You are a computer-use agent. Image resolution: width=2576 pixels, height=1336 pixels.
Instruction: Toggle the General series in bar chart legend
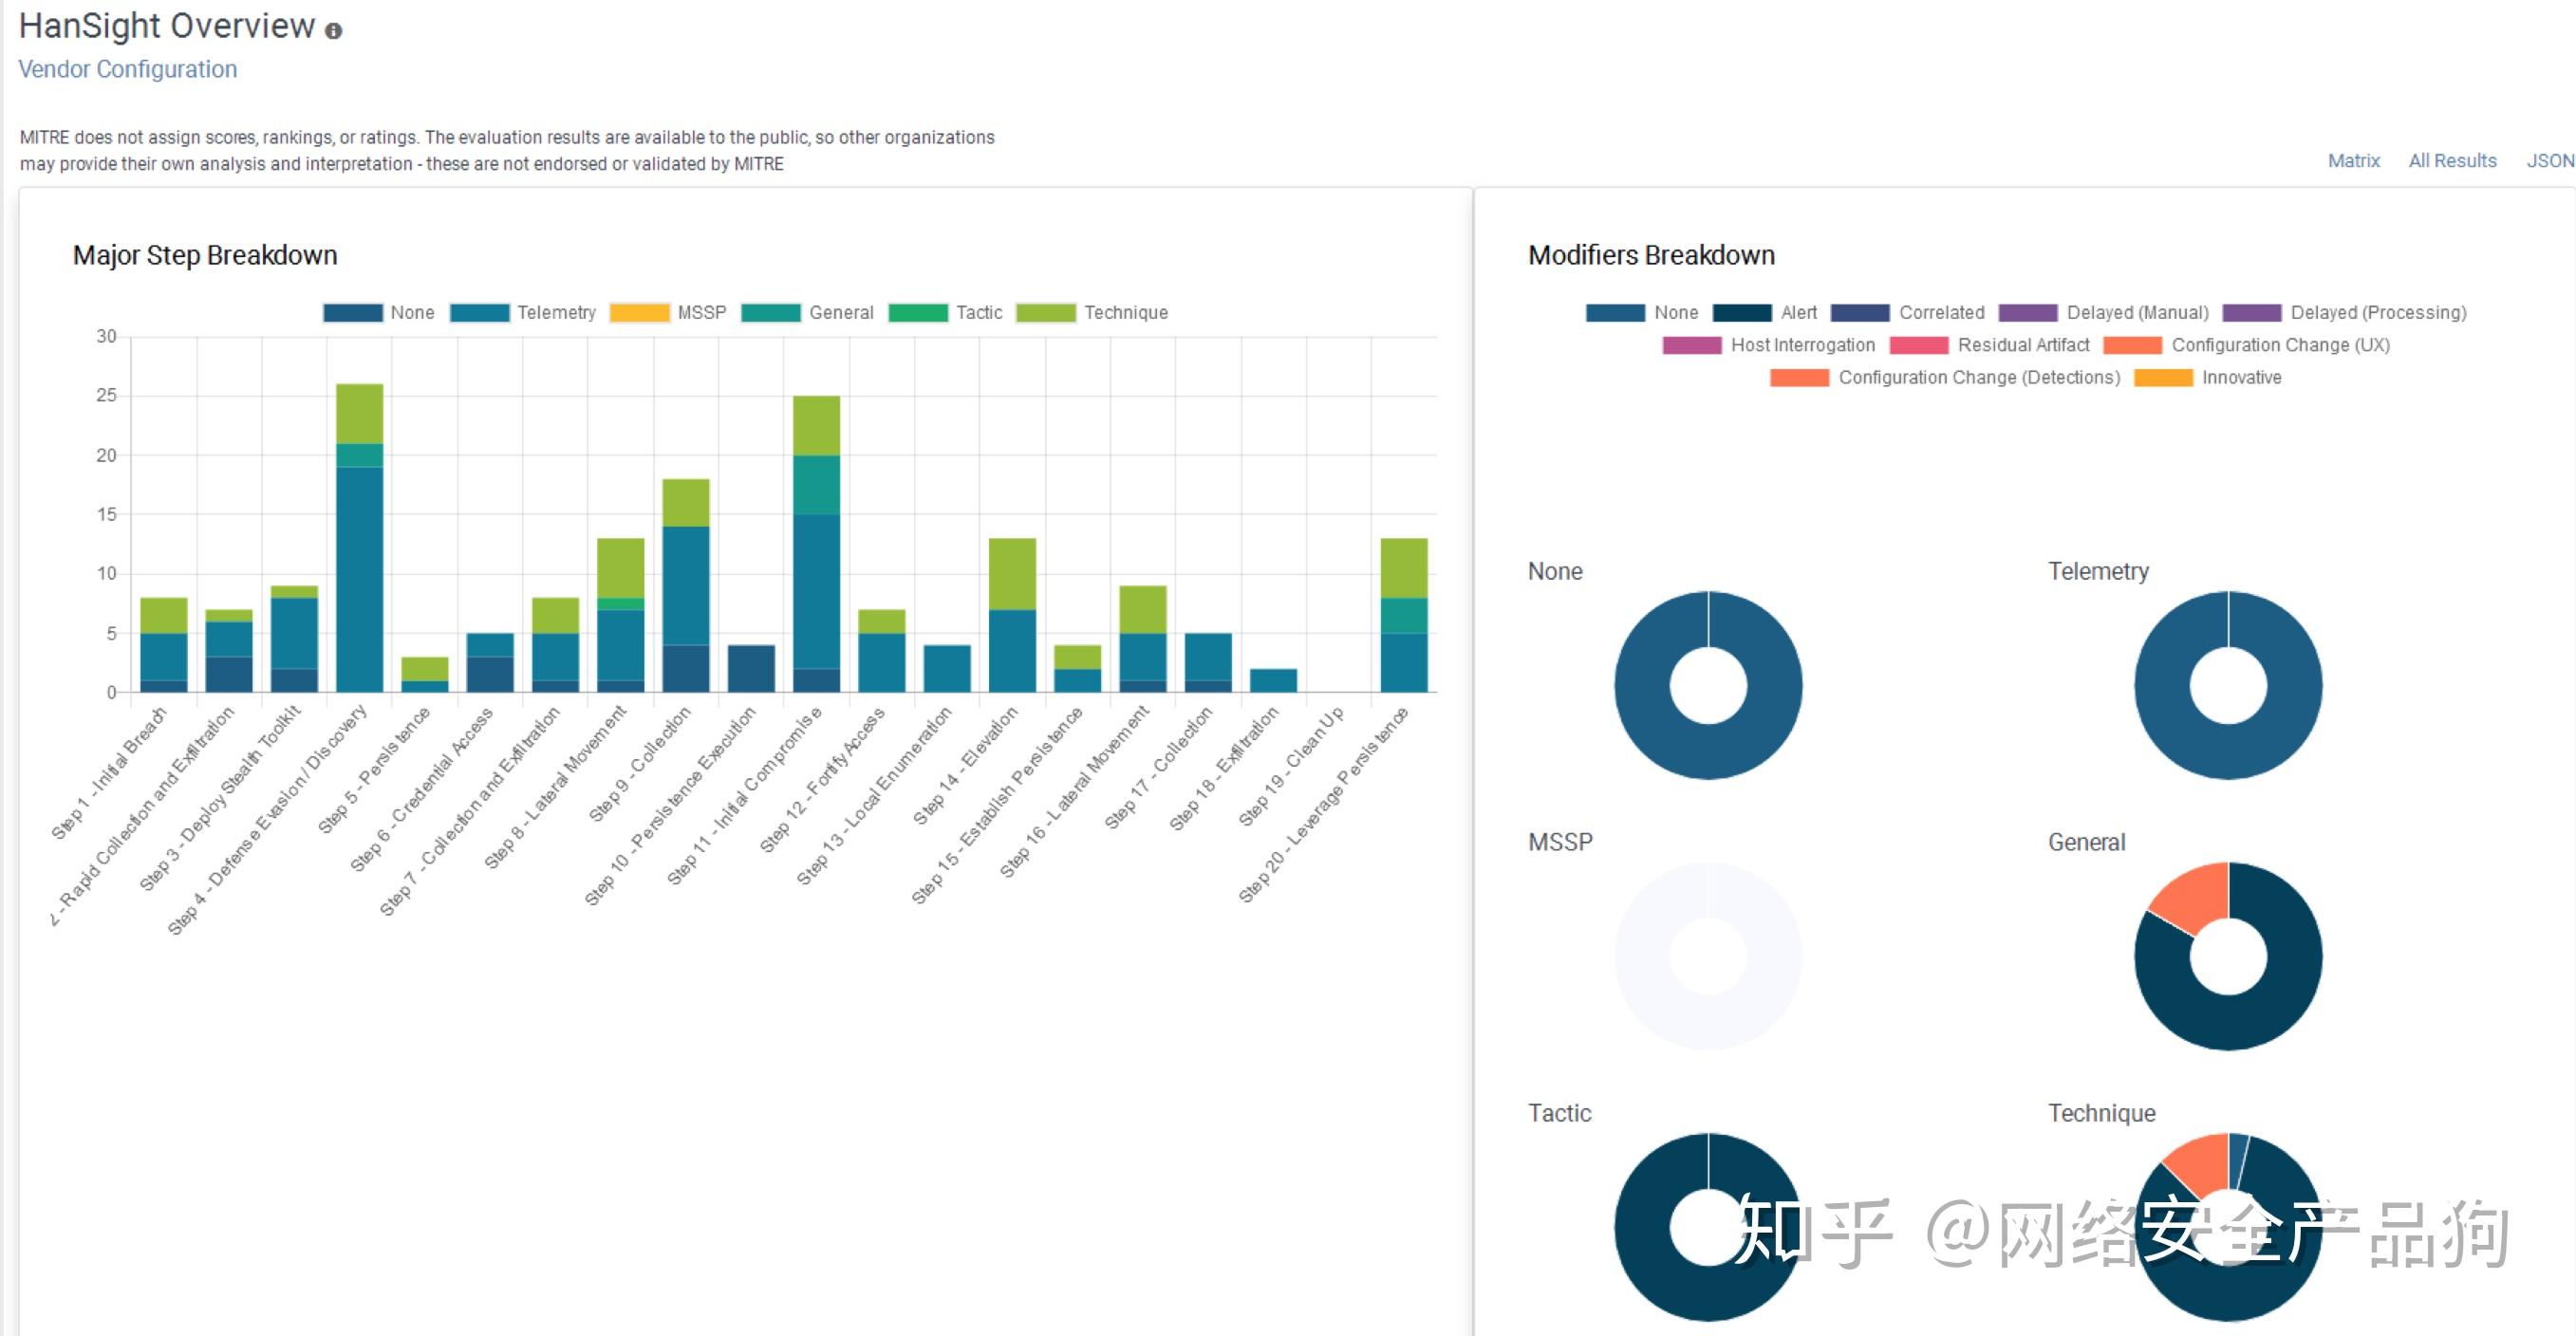coord(840,313)
